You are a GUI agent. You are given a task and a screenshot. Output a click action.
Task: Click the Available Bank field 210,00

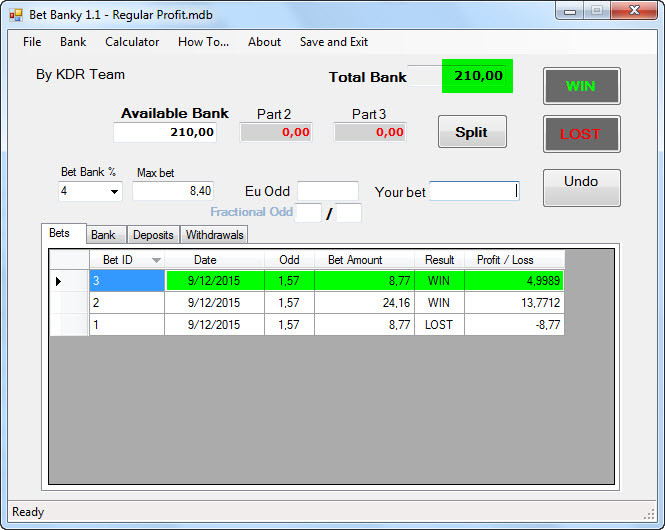(x=165, y=132)
